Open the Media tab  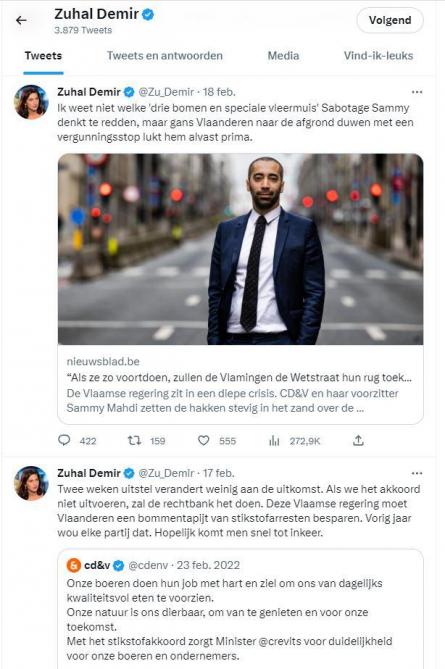[283, 56]
